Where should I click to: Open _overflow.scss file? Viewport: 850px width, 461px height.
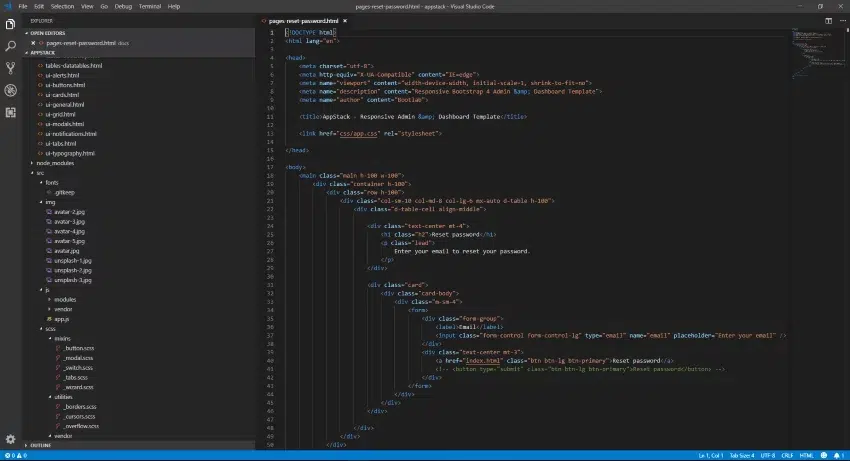(80, 426)
